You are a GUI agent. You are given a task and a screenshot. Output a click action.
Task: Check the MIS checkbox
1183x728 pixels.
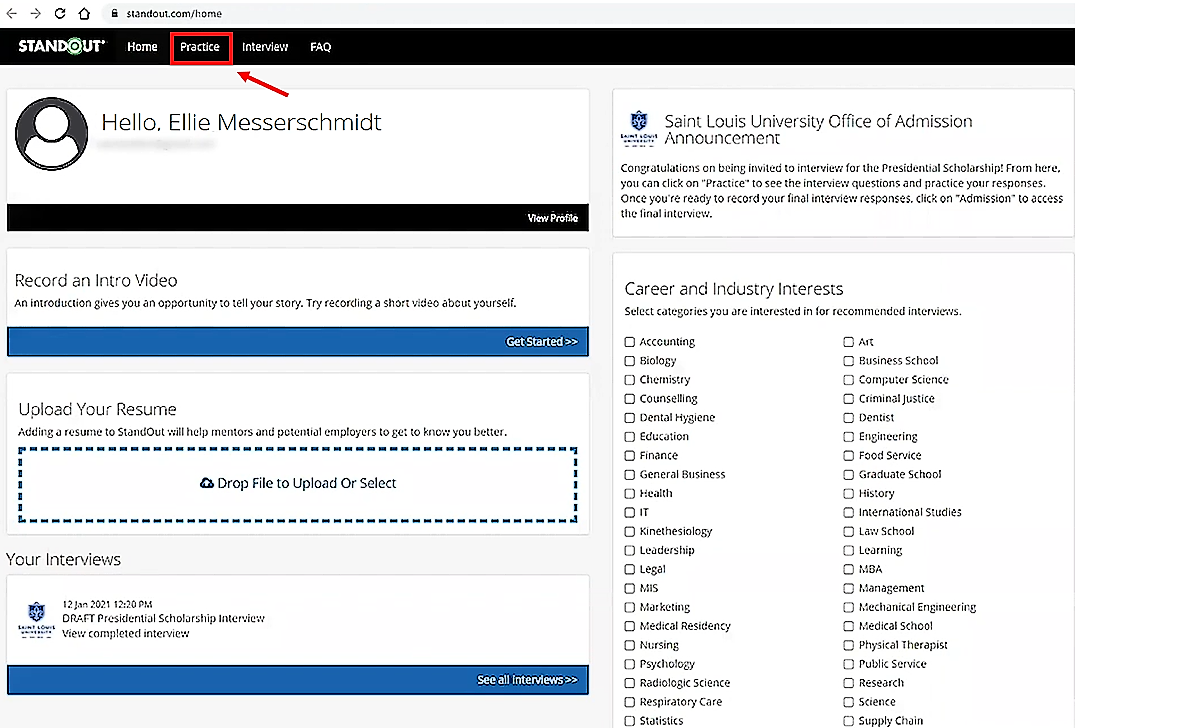(x=630, y=588)
